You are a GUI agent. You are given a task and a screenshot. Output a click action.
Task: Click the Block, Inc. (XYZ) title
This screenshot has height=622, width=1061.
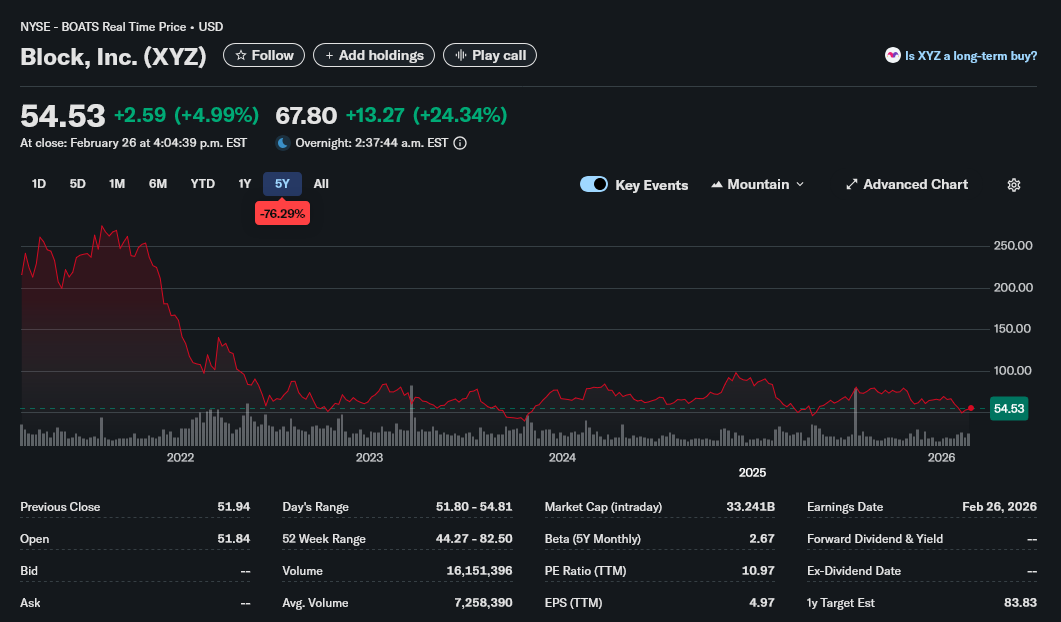point(113,56)
